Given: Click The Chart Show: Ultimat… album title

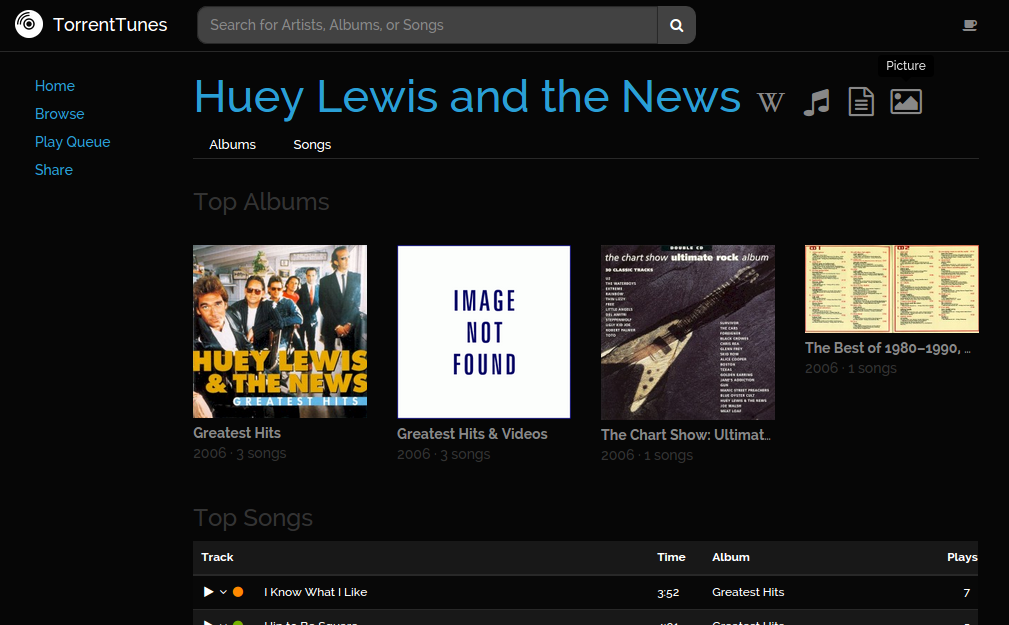Looking at the screenshot, I should tap(686, 435).
